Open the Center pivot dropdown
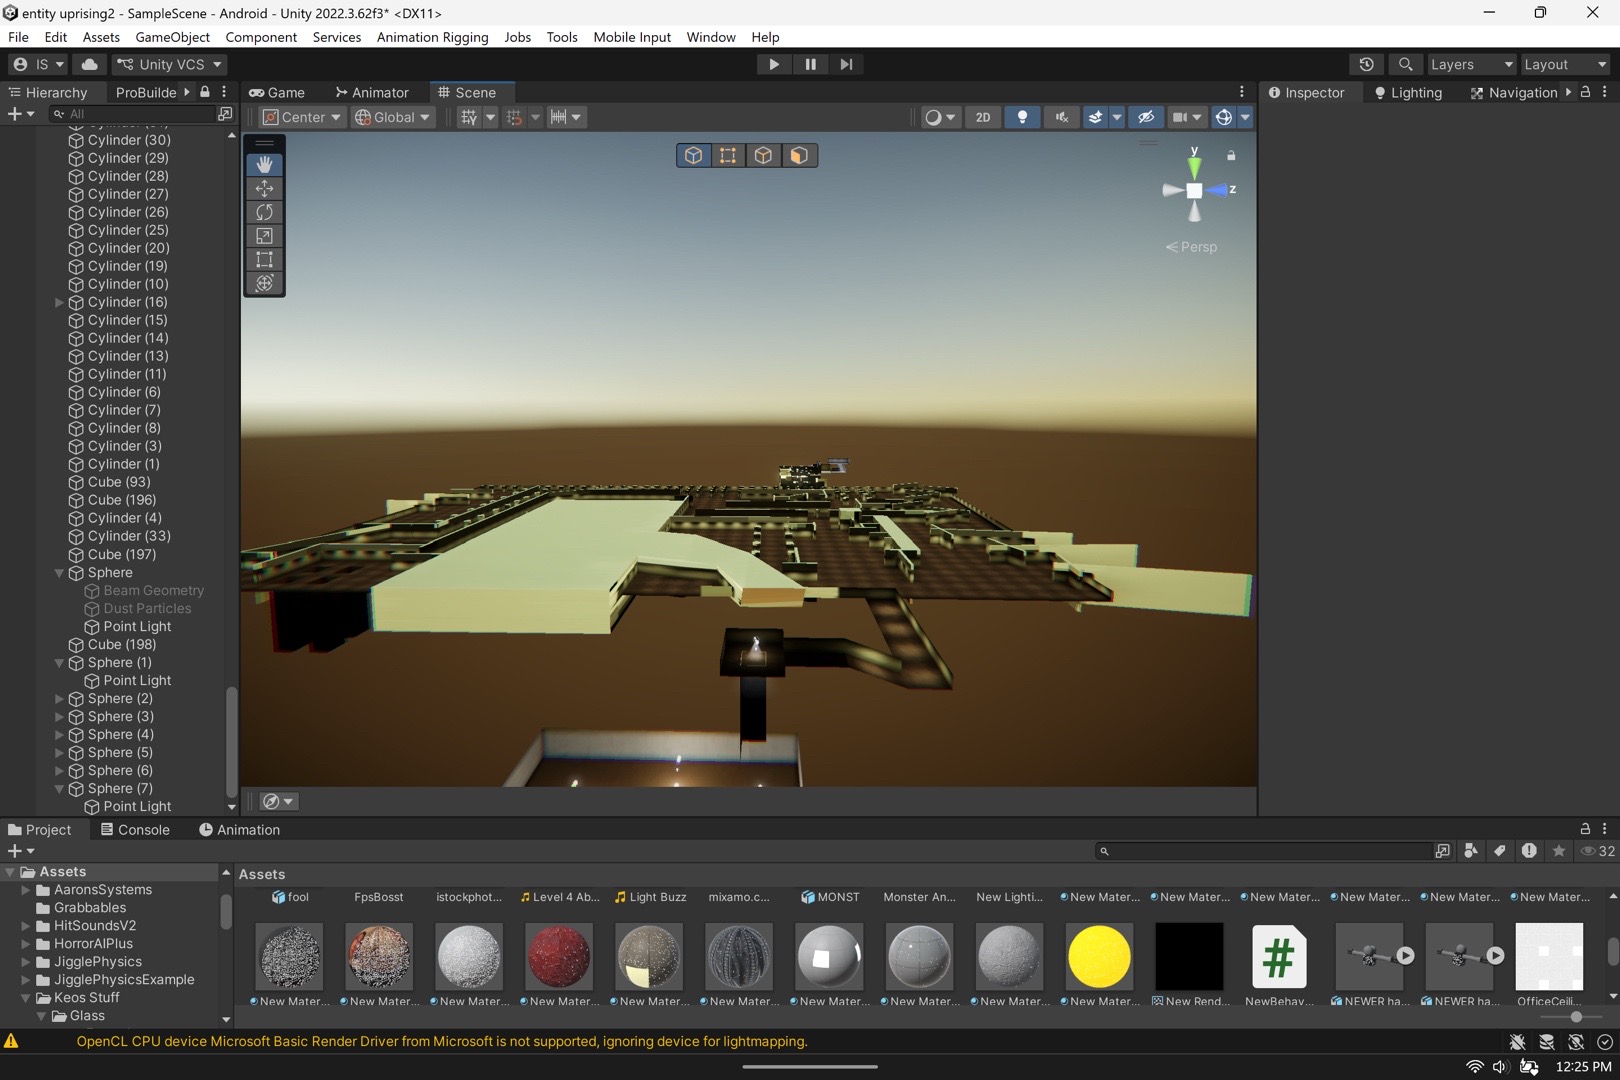This screenshot has width=1620, height=1080. coord(301,117)
